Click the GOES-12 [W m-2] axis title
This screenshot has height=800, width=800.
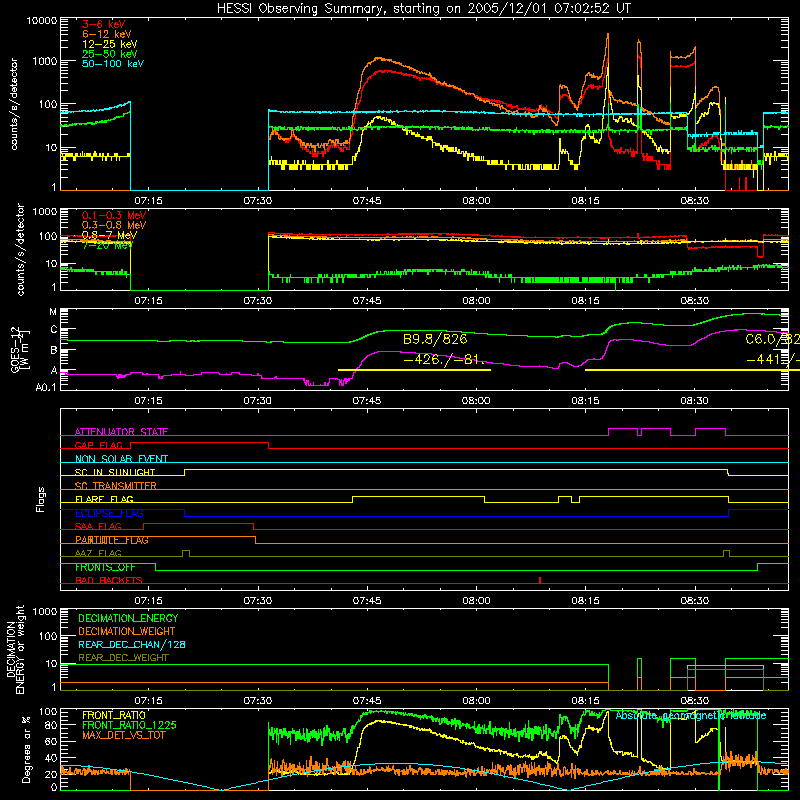click(x=20, y=349)
